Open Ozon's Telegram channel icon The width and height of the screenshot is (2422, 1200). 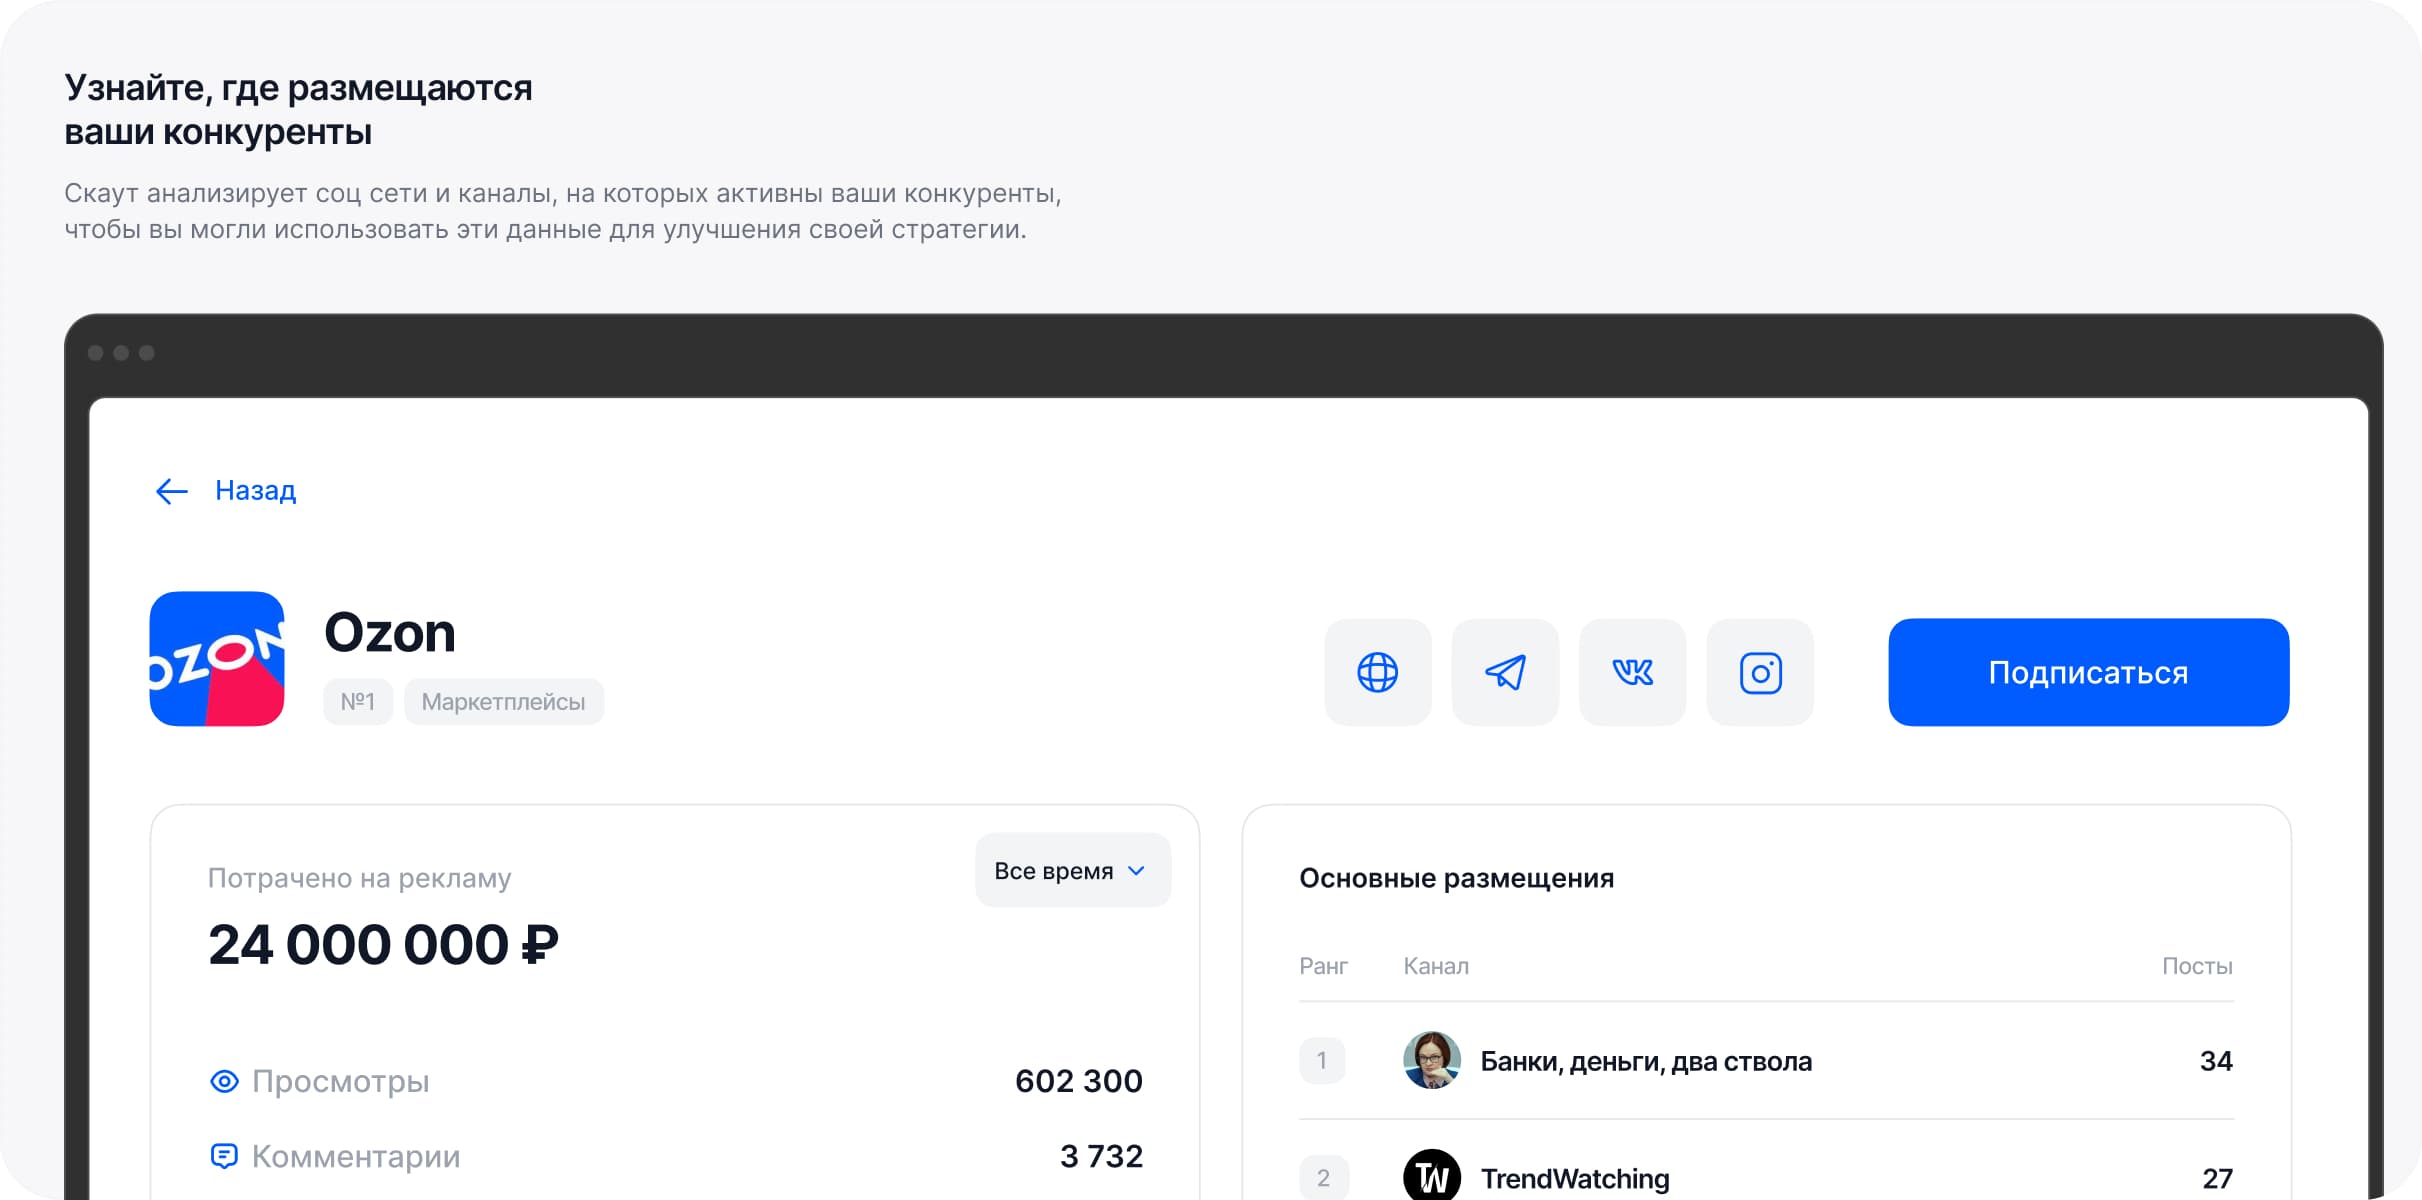point(1504,672)
